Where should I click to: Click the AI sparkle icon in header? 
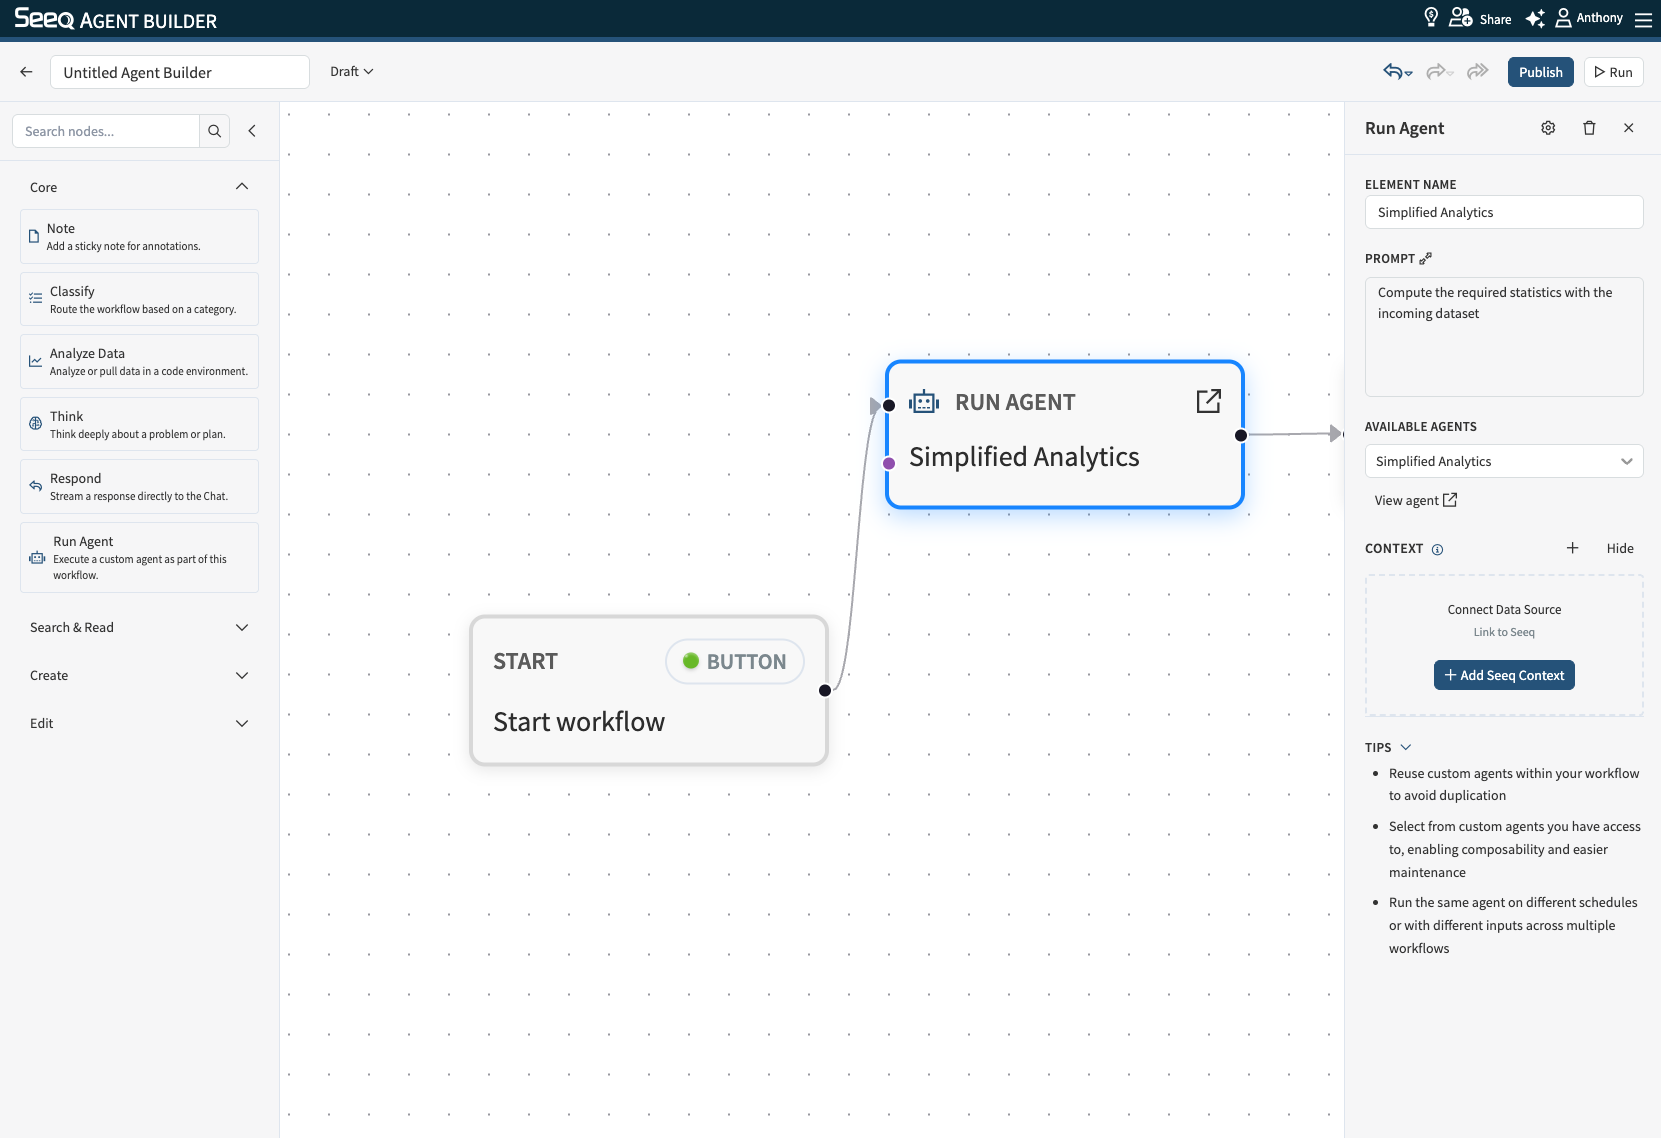[x=1535, y=18]
